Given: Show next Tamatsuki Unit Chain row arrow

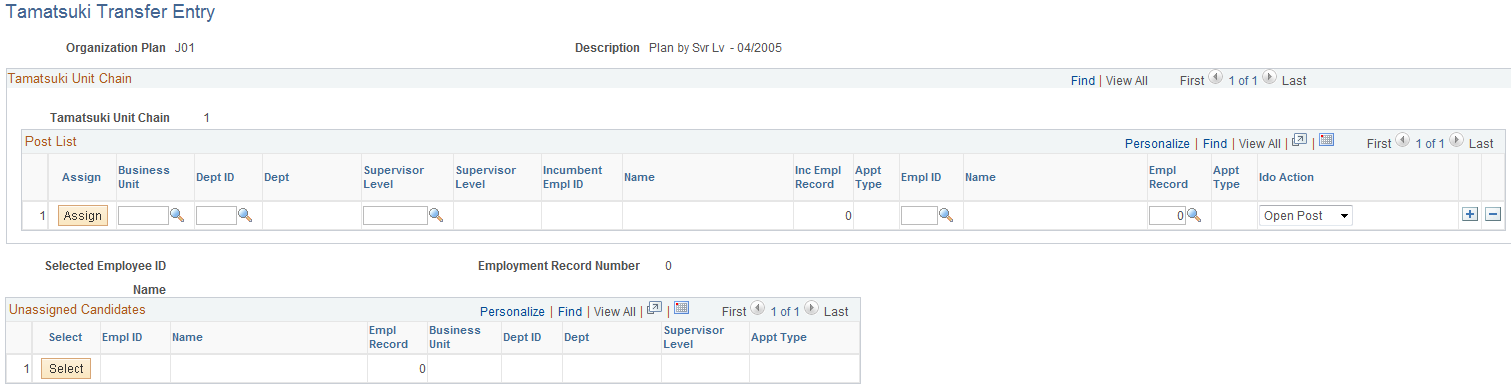Looking at the screenshot, I should point(1269,78).
